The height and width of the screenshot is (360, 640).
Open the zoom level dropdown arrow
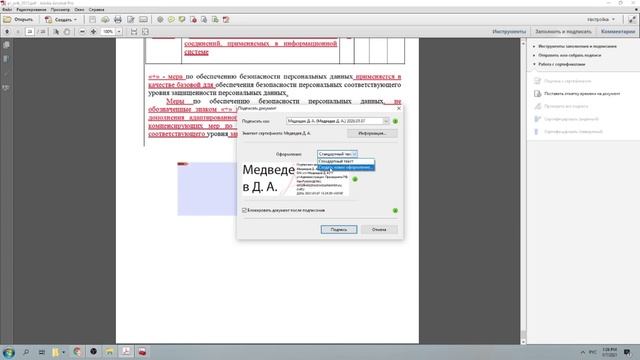[x=119, y=31]
